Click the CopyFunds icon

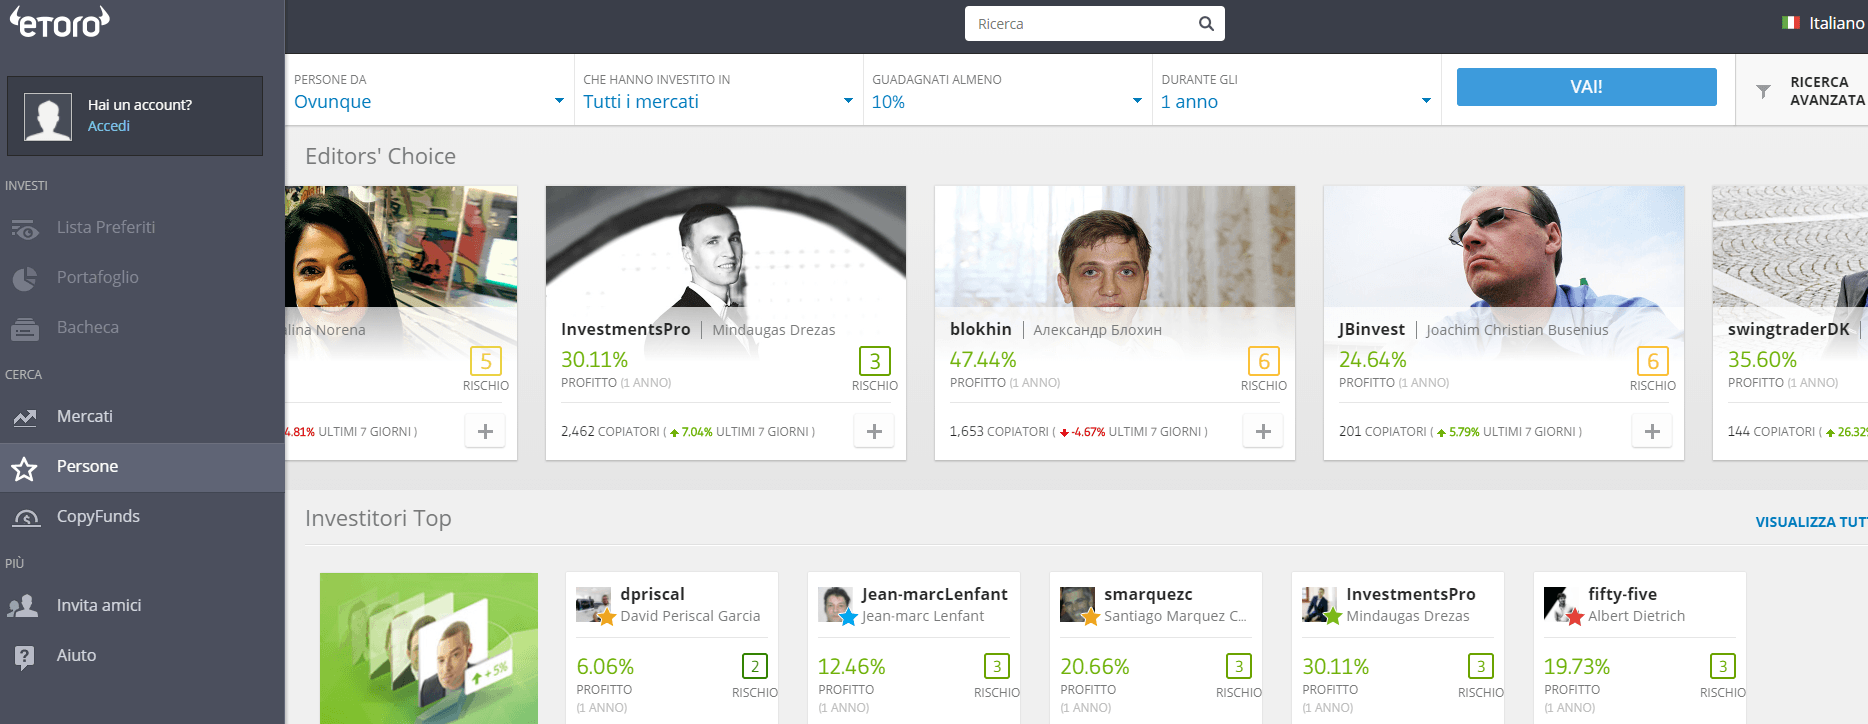tap(26, 518)
